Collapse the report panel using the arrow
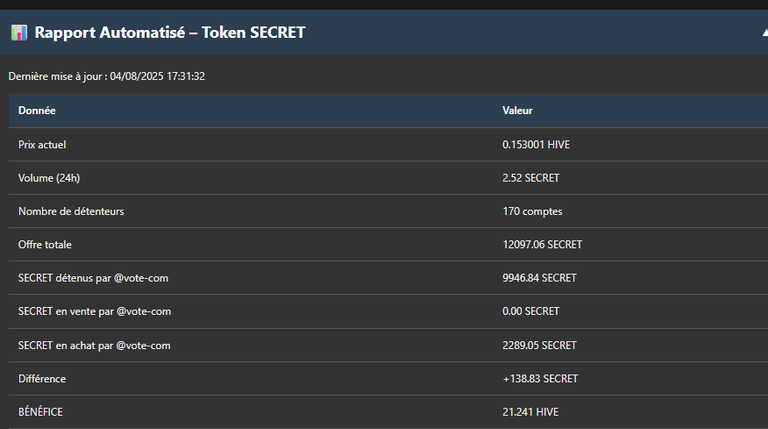 pos(765,33)
